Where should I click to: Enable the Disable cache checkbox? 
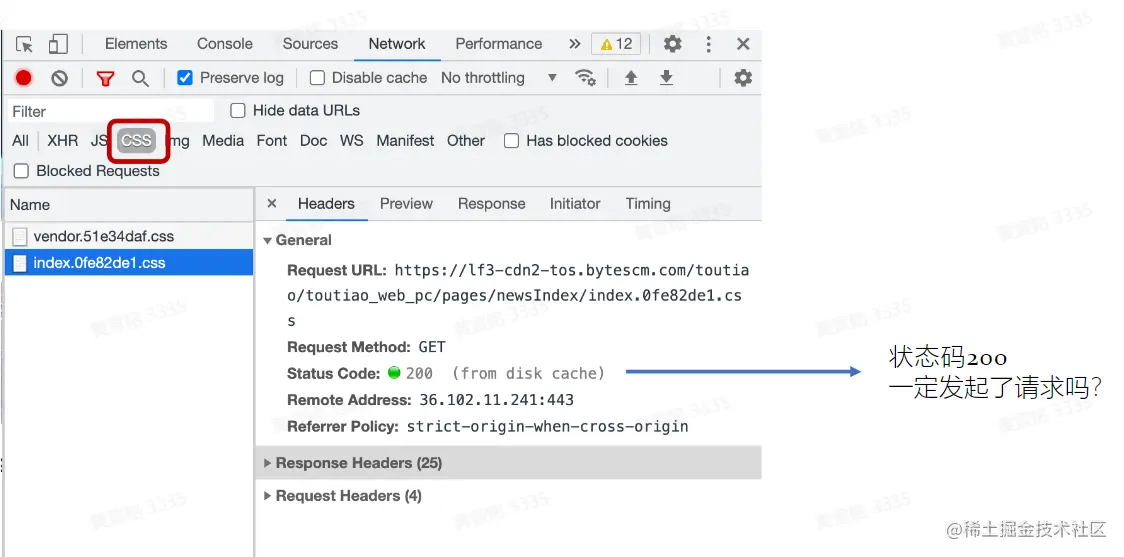click(317, 78)
